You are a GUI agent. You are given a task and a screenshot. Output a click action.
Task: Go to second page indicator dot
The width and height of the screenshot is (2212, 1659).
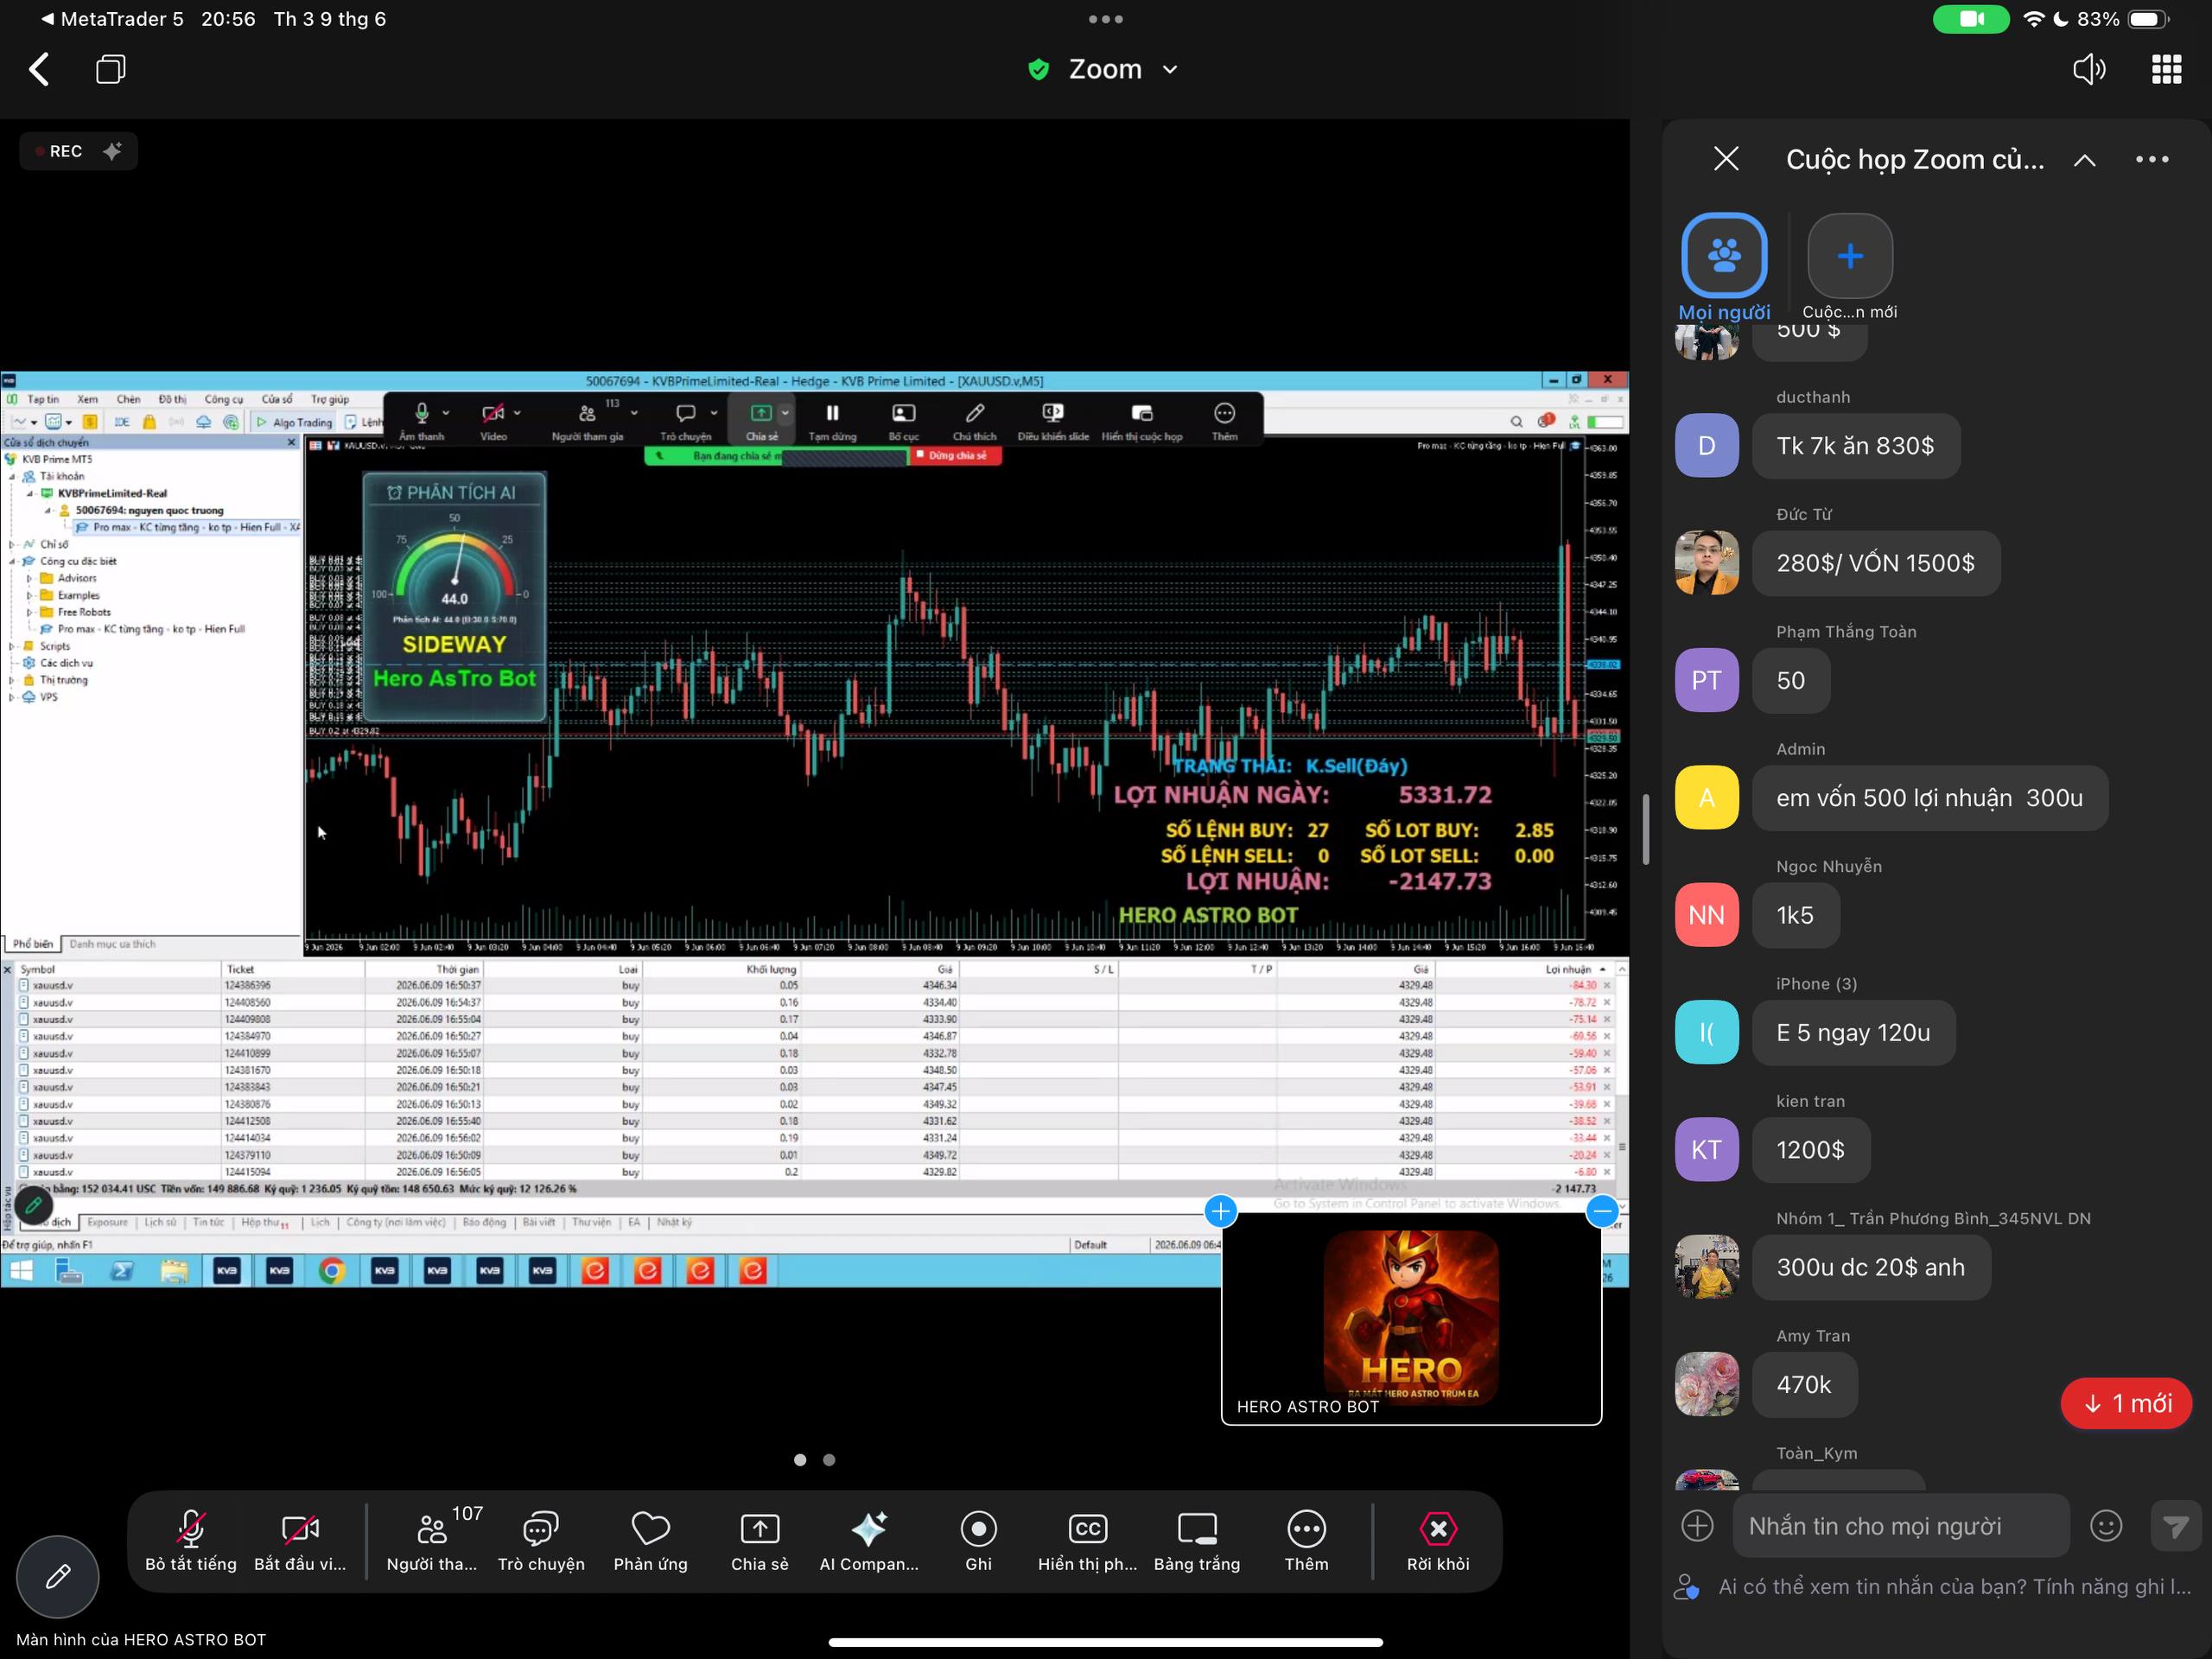coord(829,1459)
